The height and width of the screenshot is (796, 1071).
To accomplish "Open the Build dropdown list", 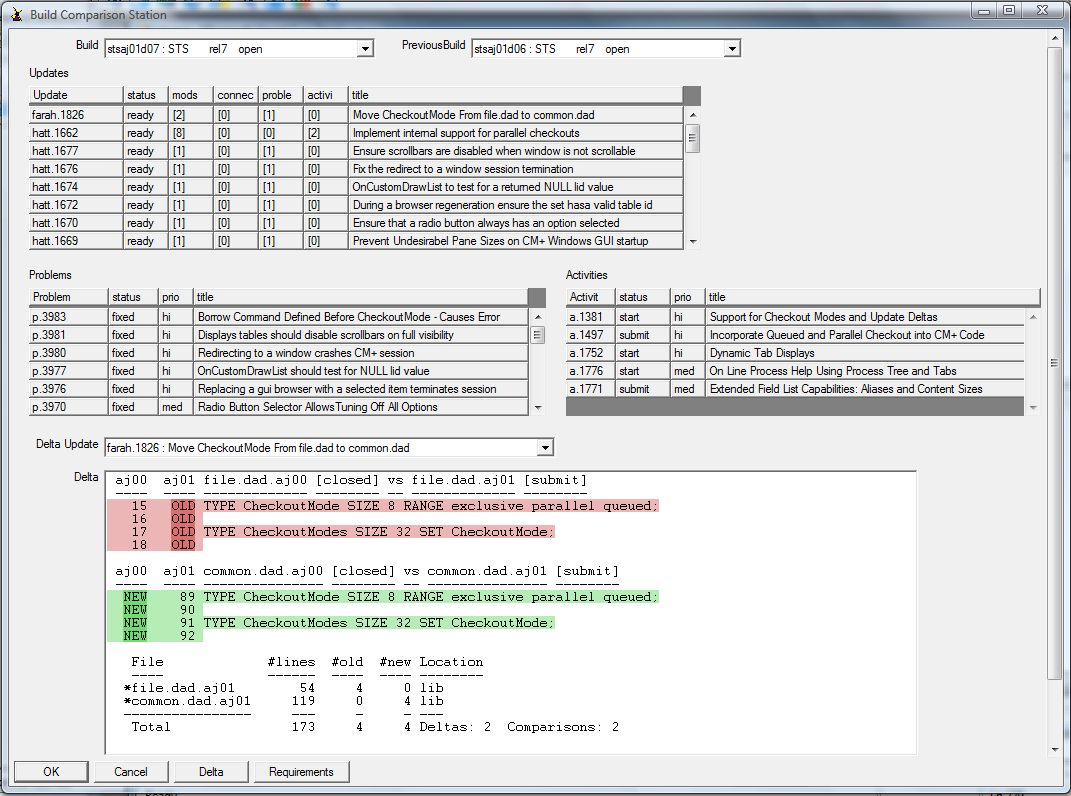I will 365,49.
